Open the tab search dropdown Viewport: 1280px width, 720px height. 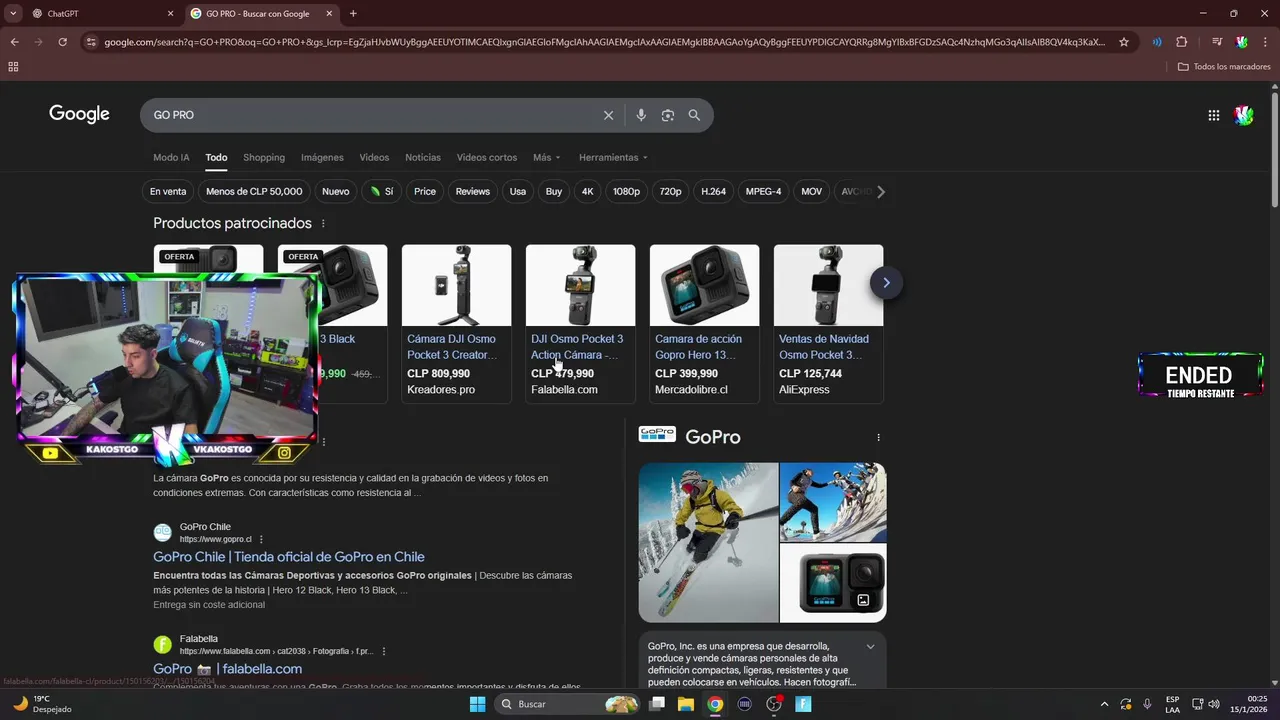[14, 14]
